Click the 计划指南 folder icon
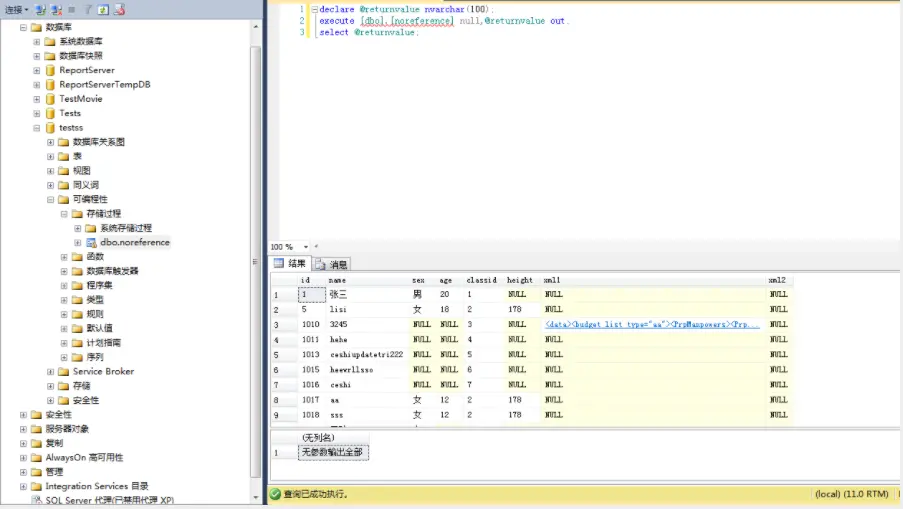The height and width of the screenshot is (509, 903). [77, 343]
